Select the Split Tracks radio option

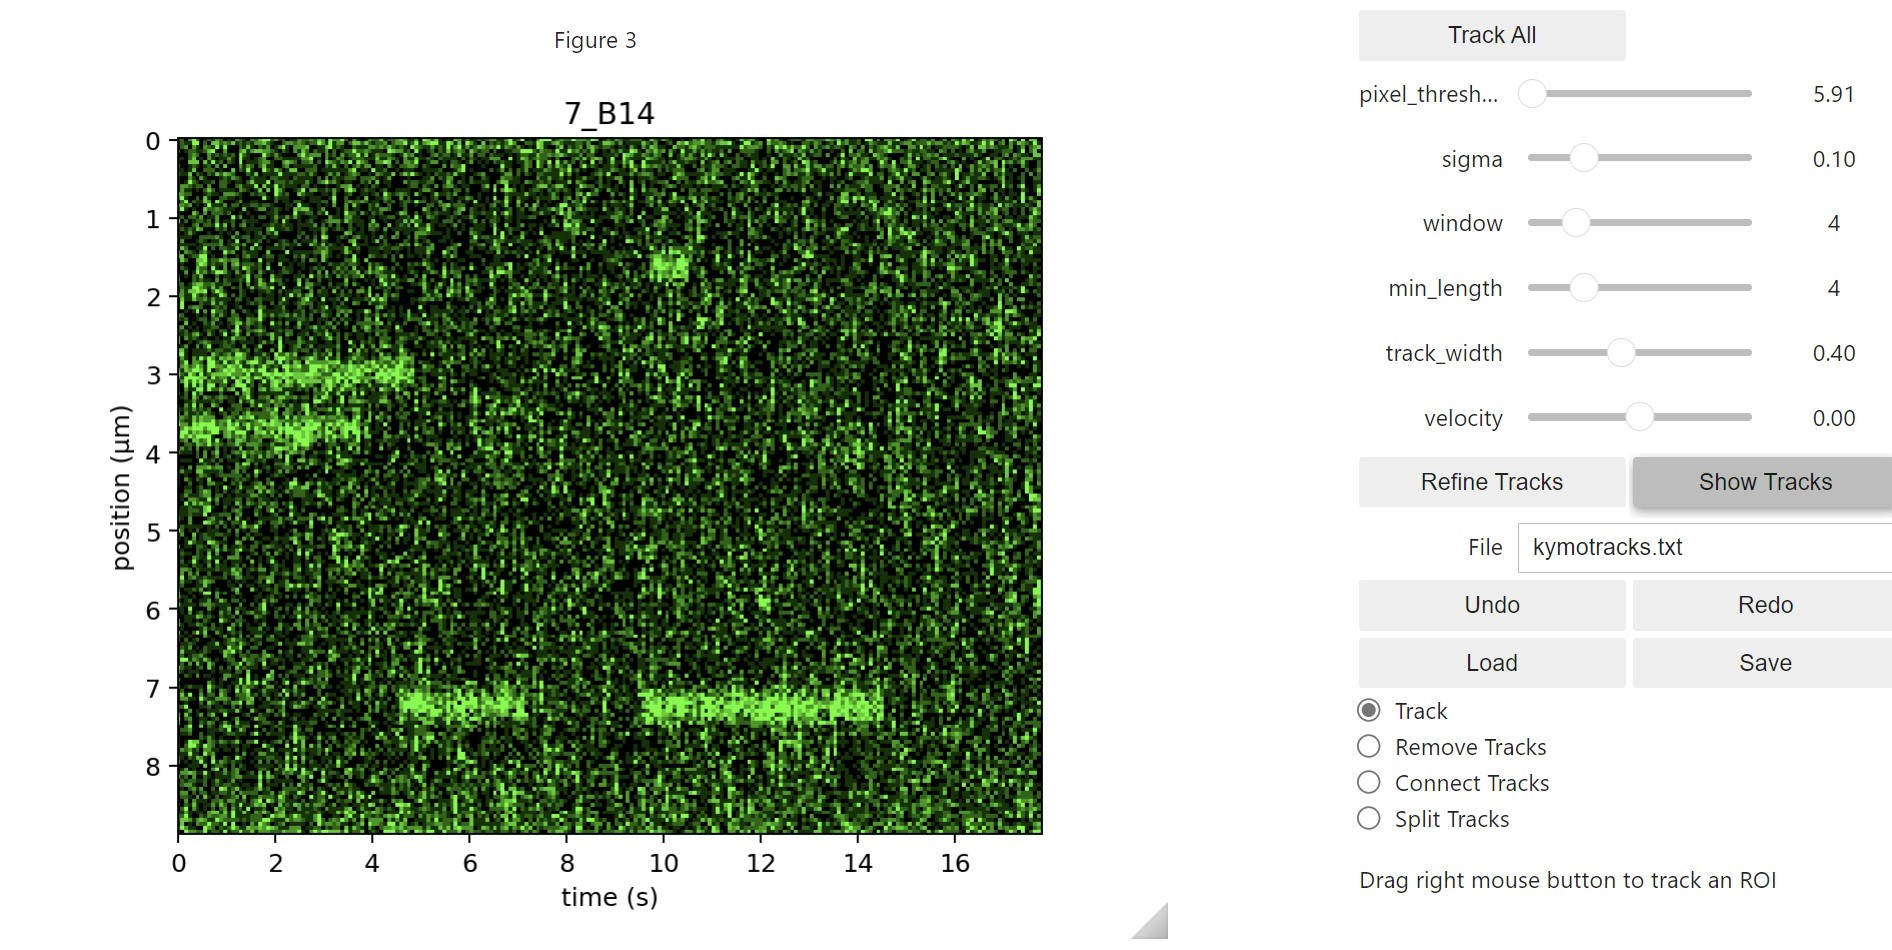[x=1369, y=818]
